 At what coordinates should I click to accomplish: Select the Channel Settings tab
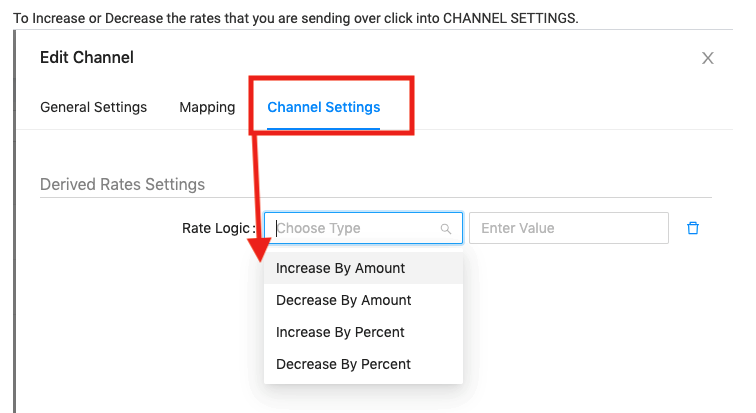324,107
